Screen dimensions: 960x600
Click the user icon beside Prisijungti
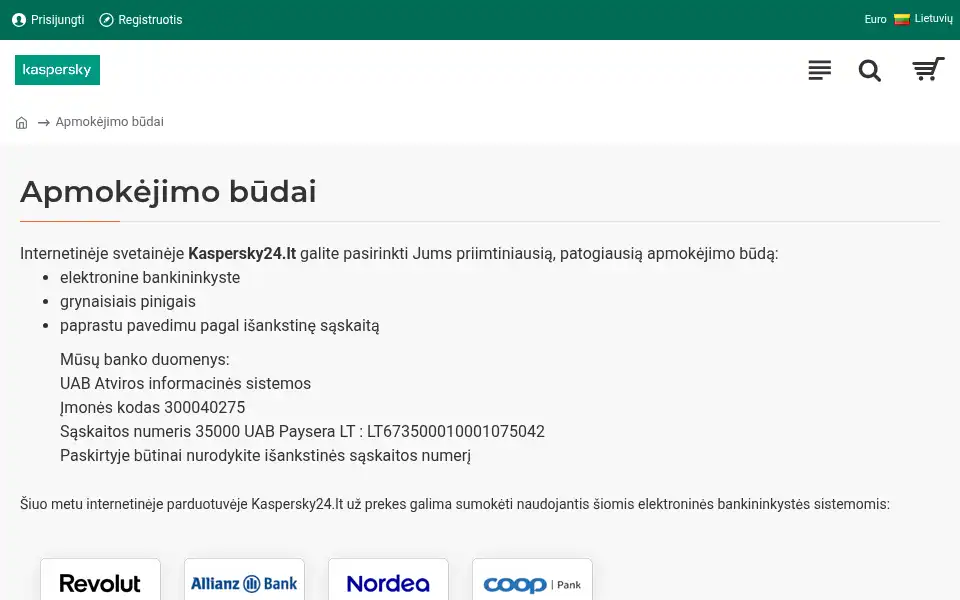(x=19, y=20)
